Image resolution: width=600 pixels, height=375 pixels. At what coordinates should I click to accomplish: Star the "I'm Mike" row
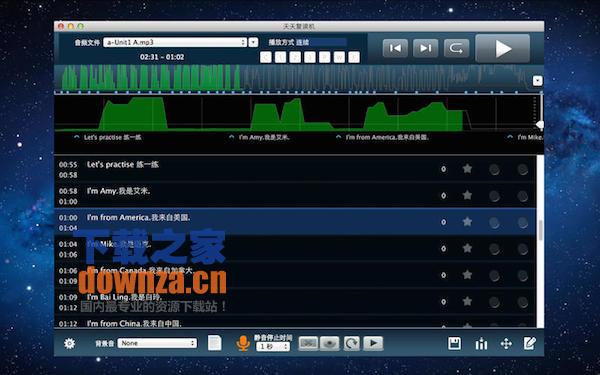(x=467, y=248)
